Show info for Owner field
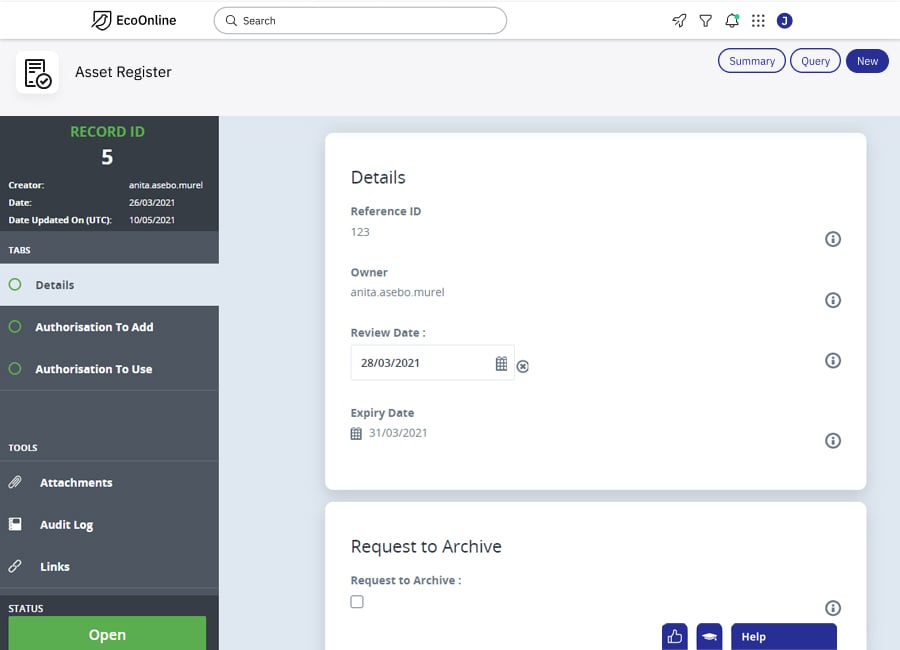The height and width of the screenshot is (650, 900). [x=832, y=300]
